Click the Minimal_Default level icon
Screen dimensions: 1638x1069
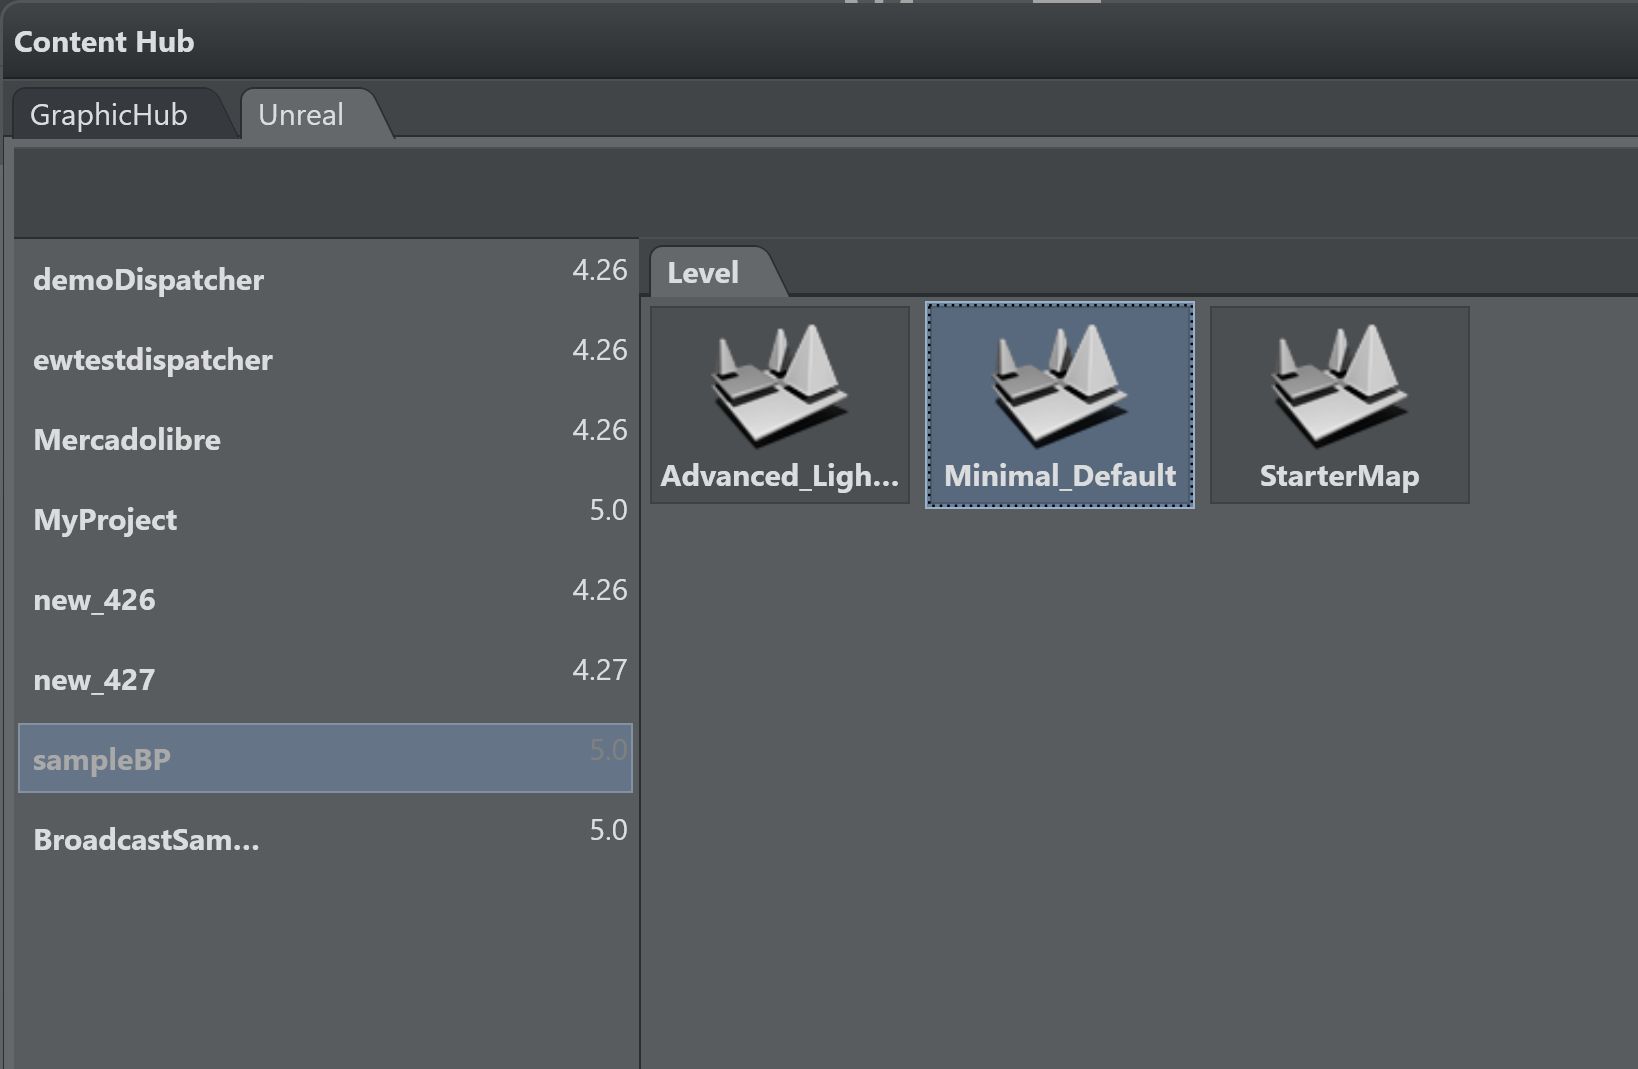pos(1059,385)
